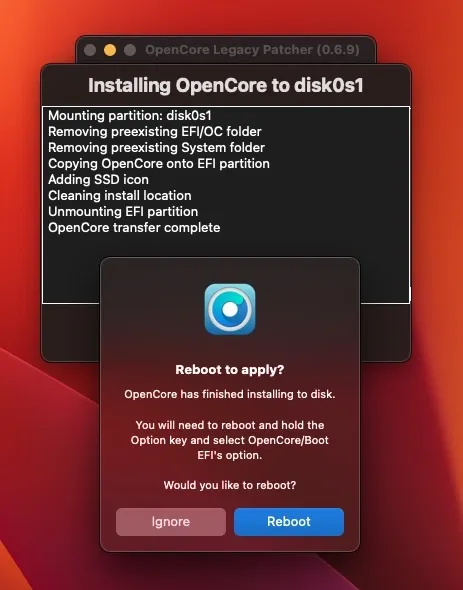Click the 'Cleaning install location' log entry
Screen dimensions: 463x590
(120, 196)
